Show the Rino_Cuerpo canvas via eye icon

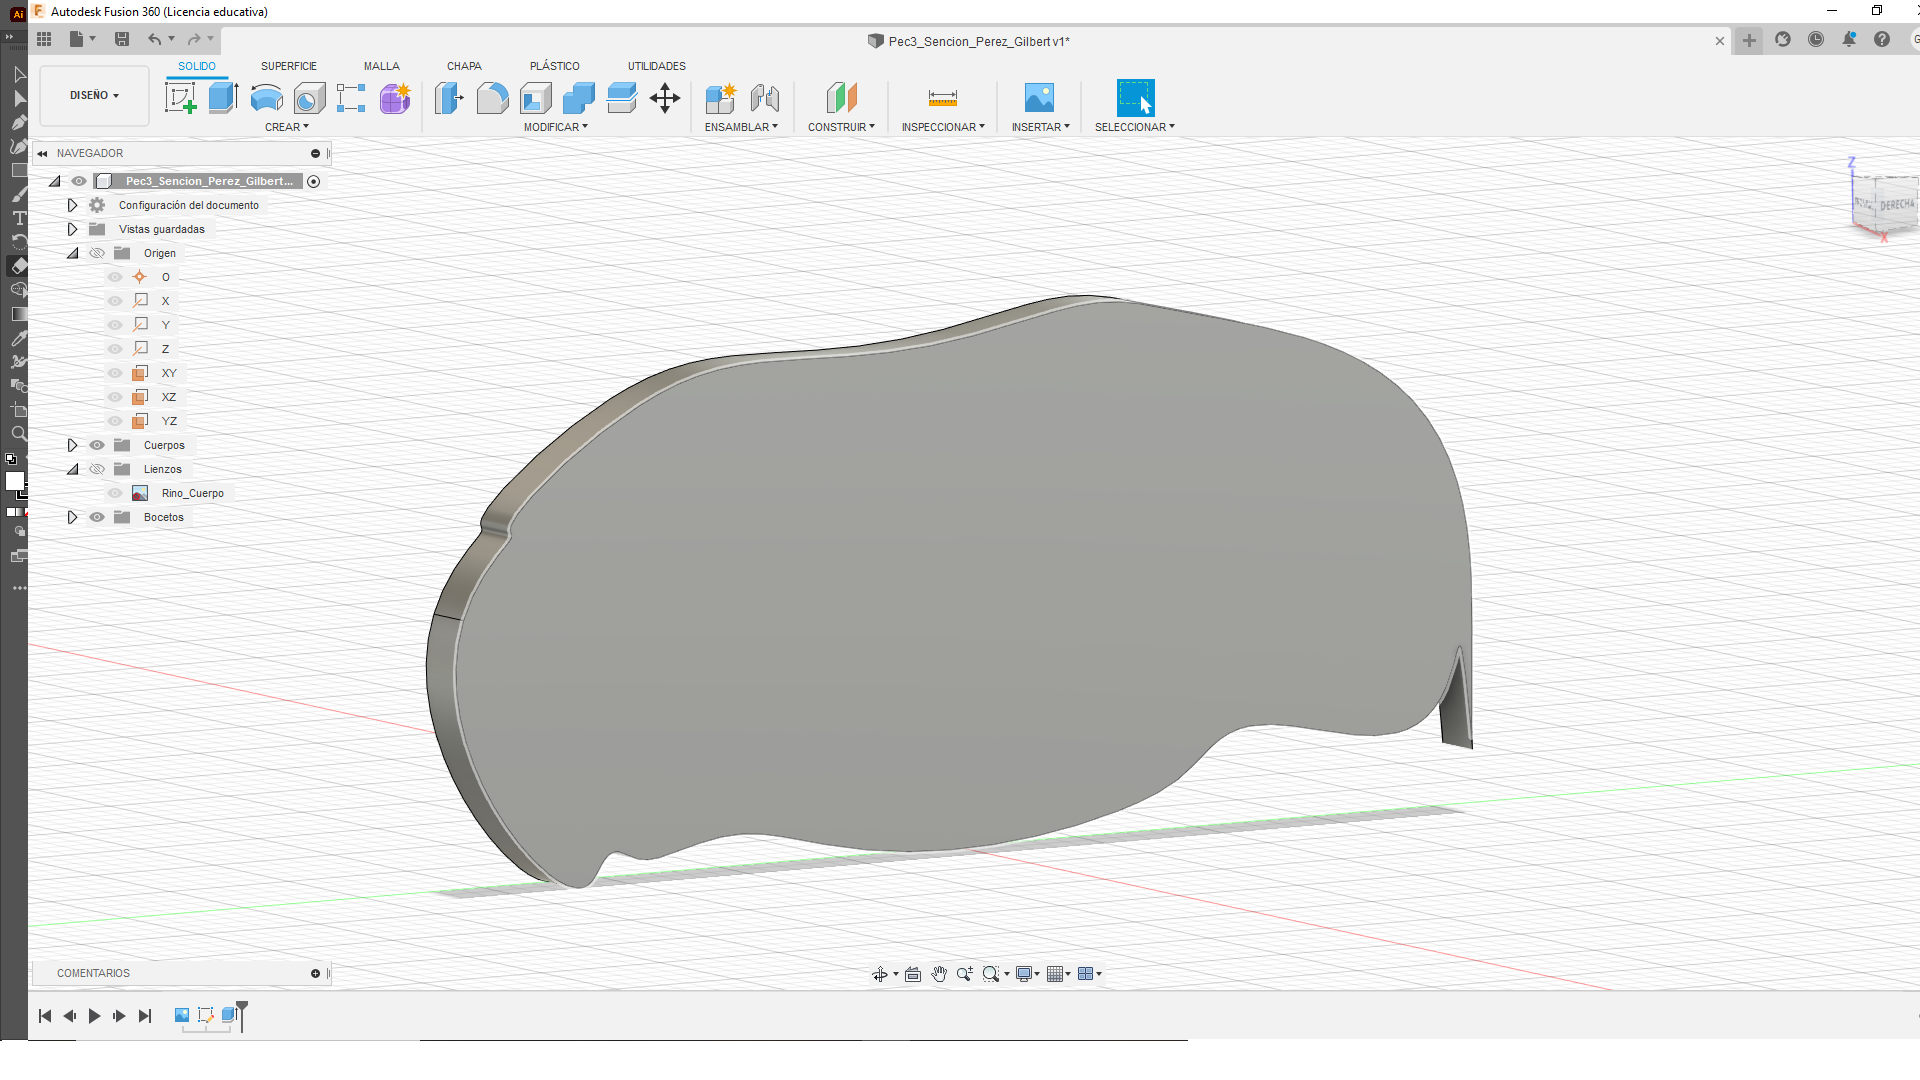coord(115,493)
